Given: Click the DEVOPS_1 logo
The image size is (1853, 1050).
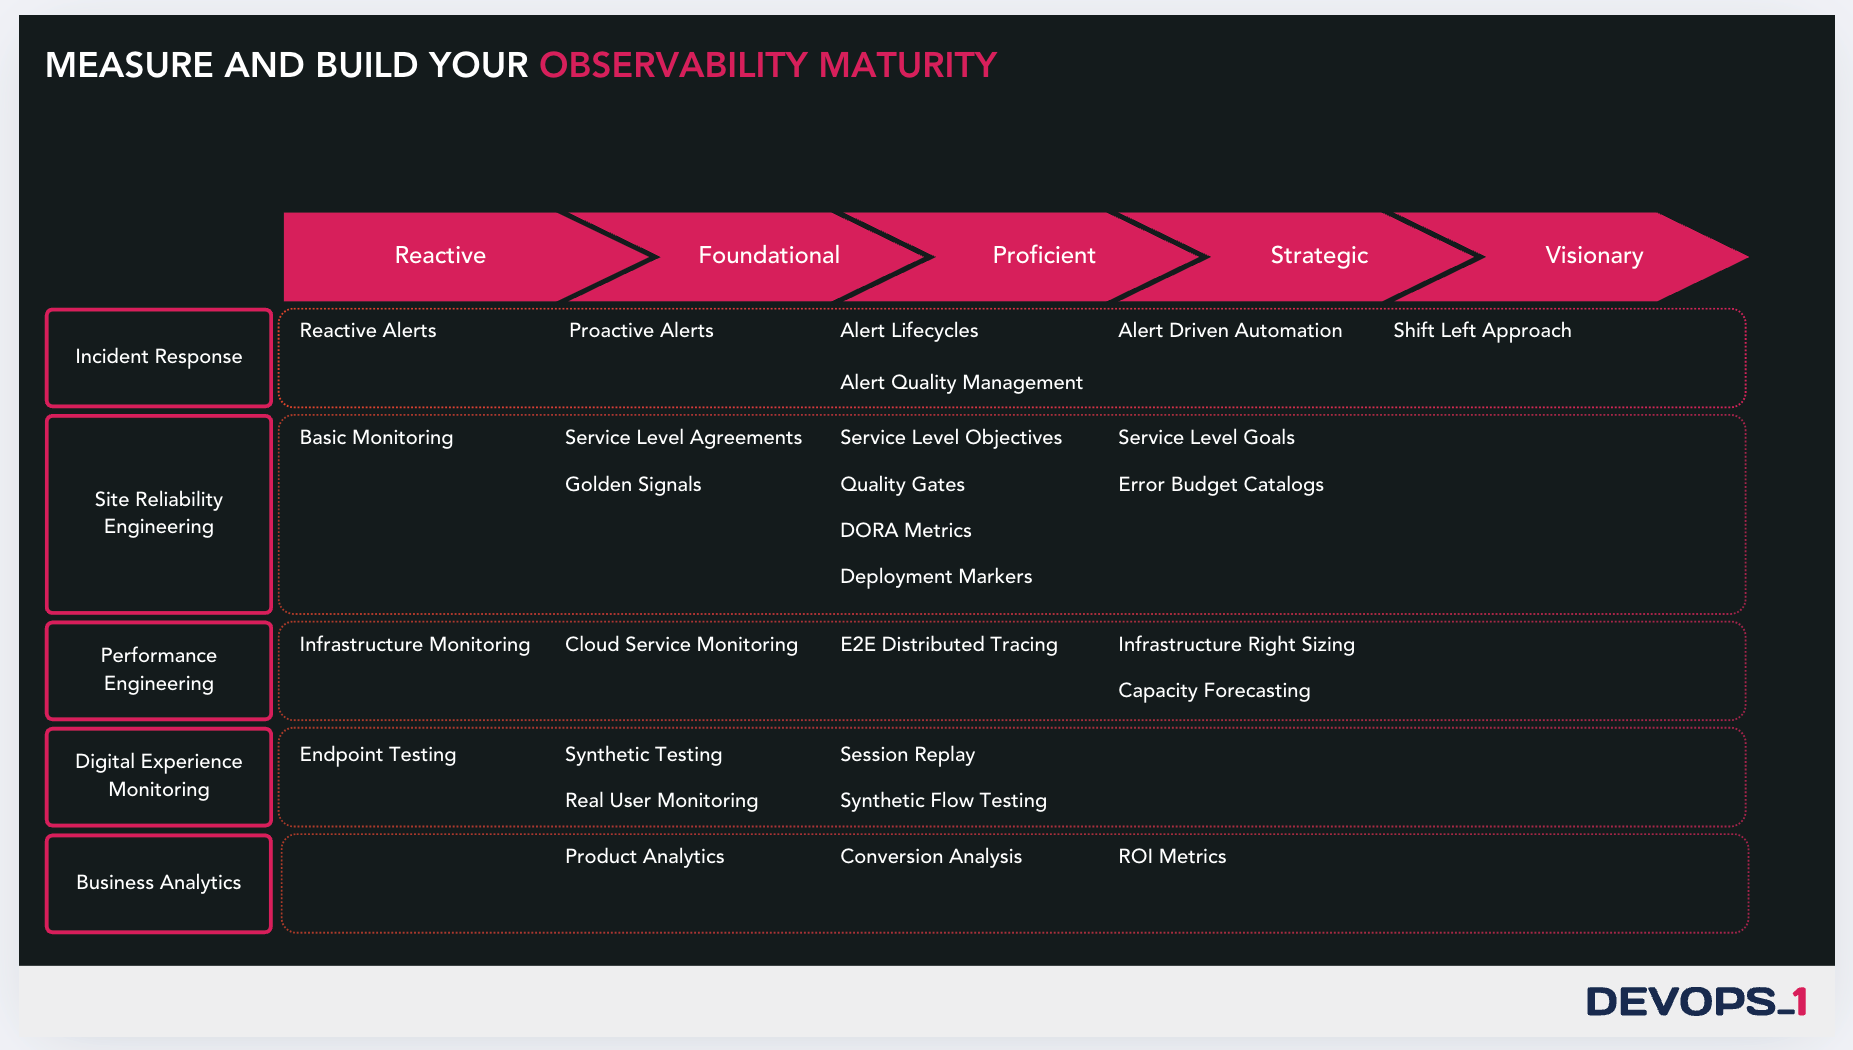Looking at the screenshot, I should coord(1697,1001).
